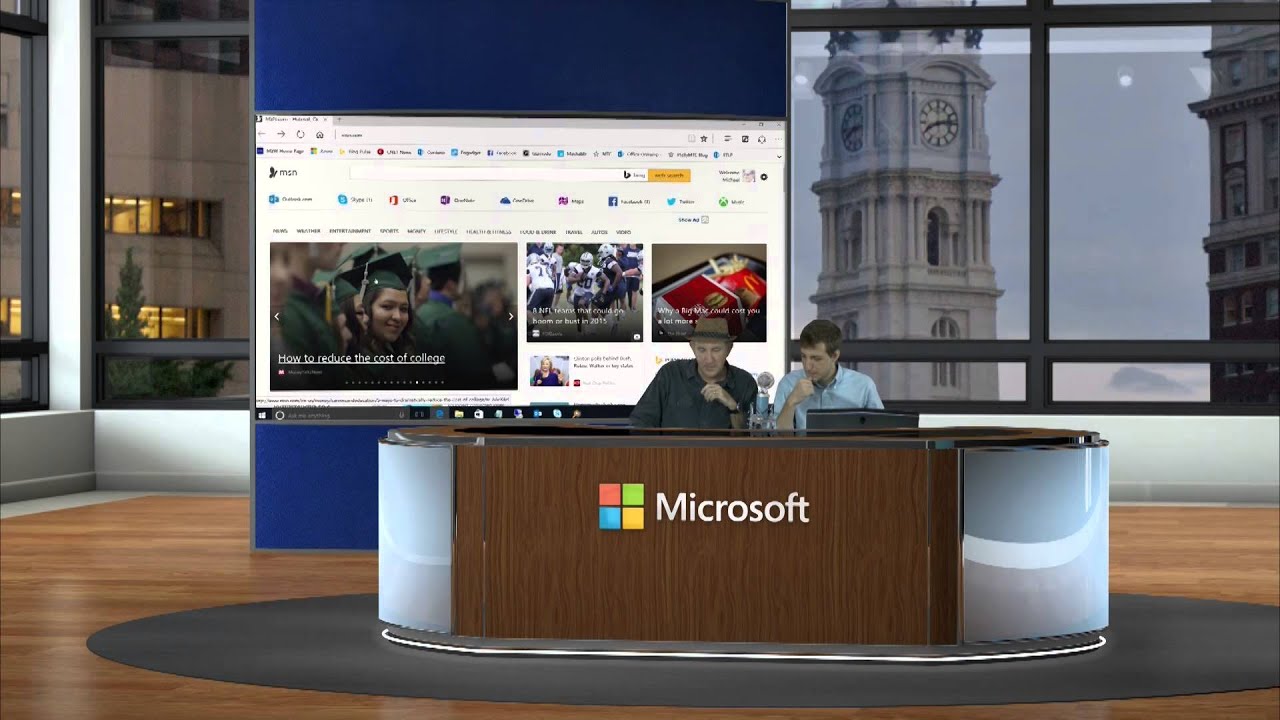Open Big Mac cost story card
This screenshot has height=720, width=1280.
(x=709, y=293)
